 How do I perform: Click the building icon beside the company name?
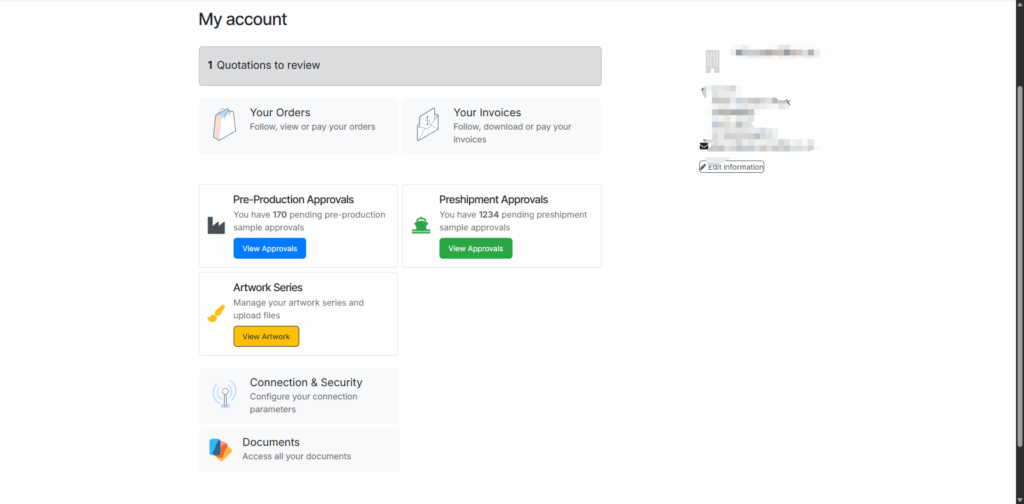pos(712,60)
